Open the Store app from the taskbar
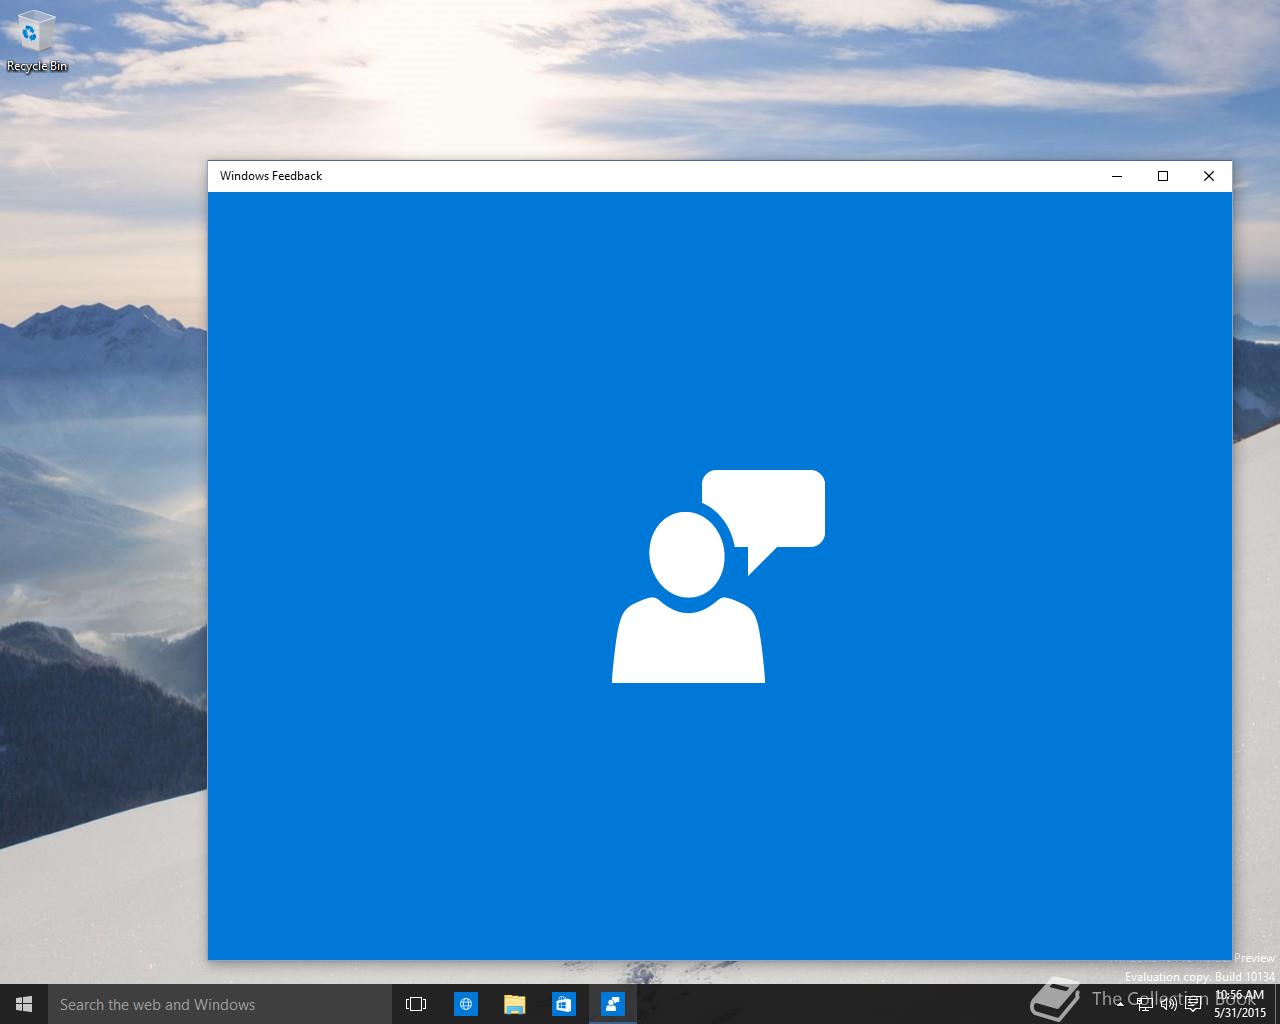 click(x=563, y=1004)
